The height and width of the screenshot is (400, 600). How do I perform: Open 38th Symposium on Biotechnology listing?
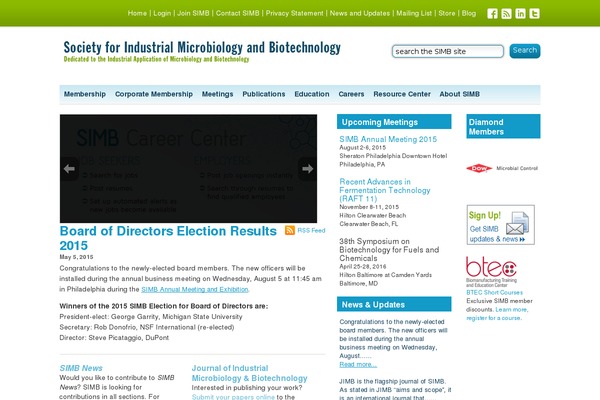tap(389, 250)
